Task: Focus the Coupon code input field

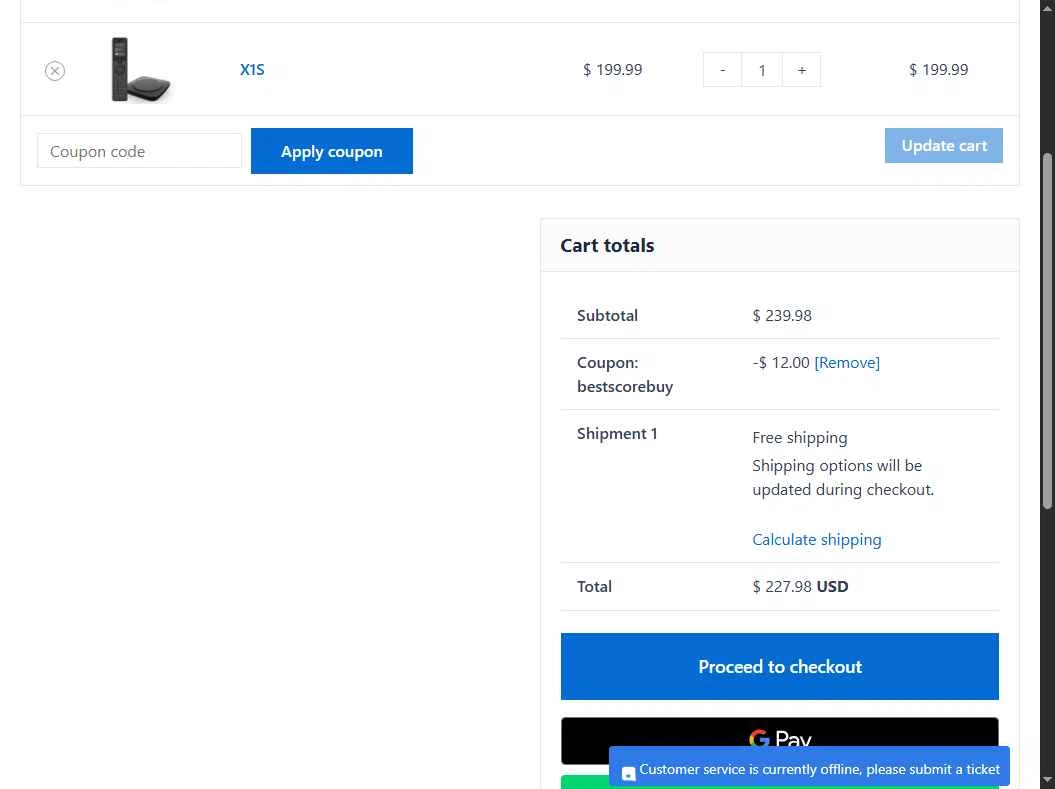Action: pos(139,151)
